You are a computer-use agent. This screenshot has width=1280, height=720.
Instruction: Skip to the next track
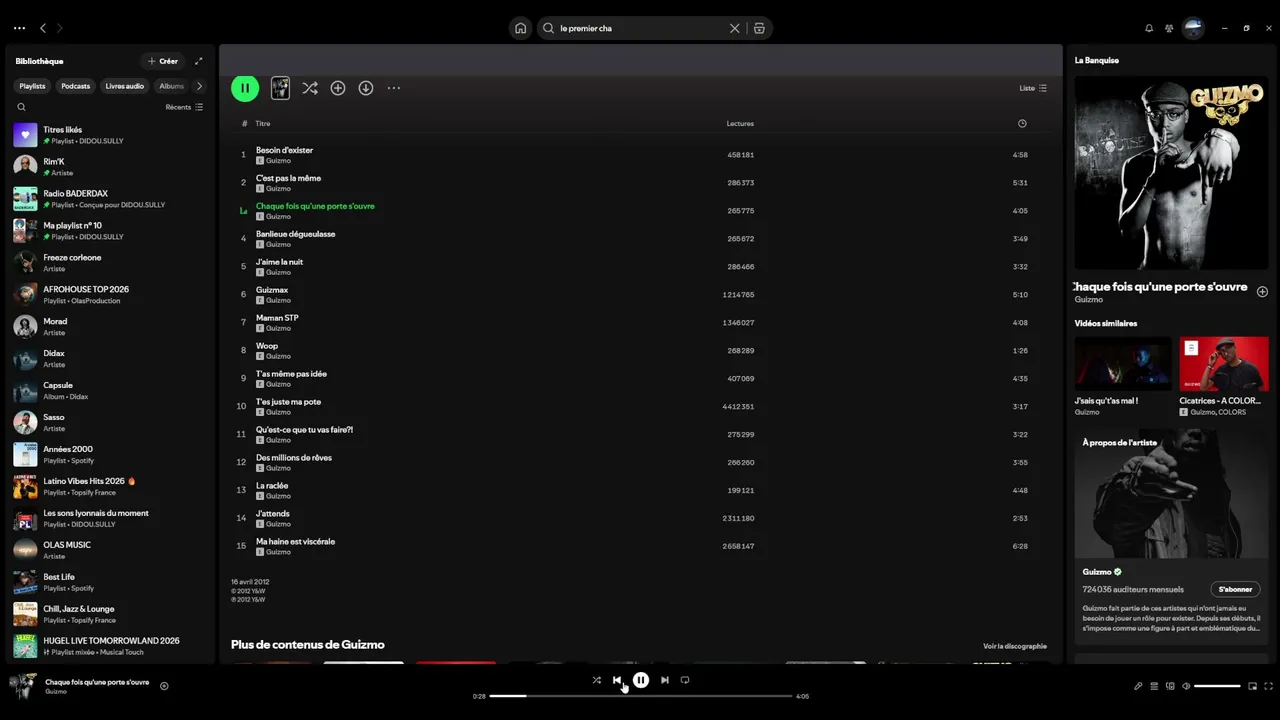tap(665, 680)
